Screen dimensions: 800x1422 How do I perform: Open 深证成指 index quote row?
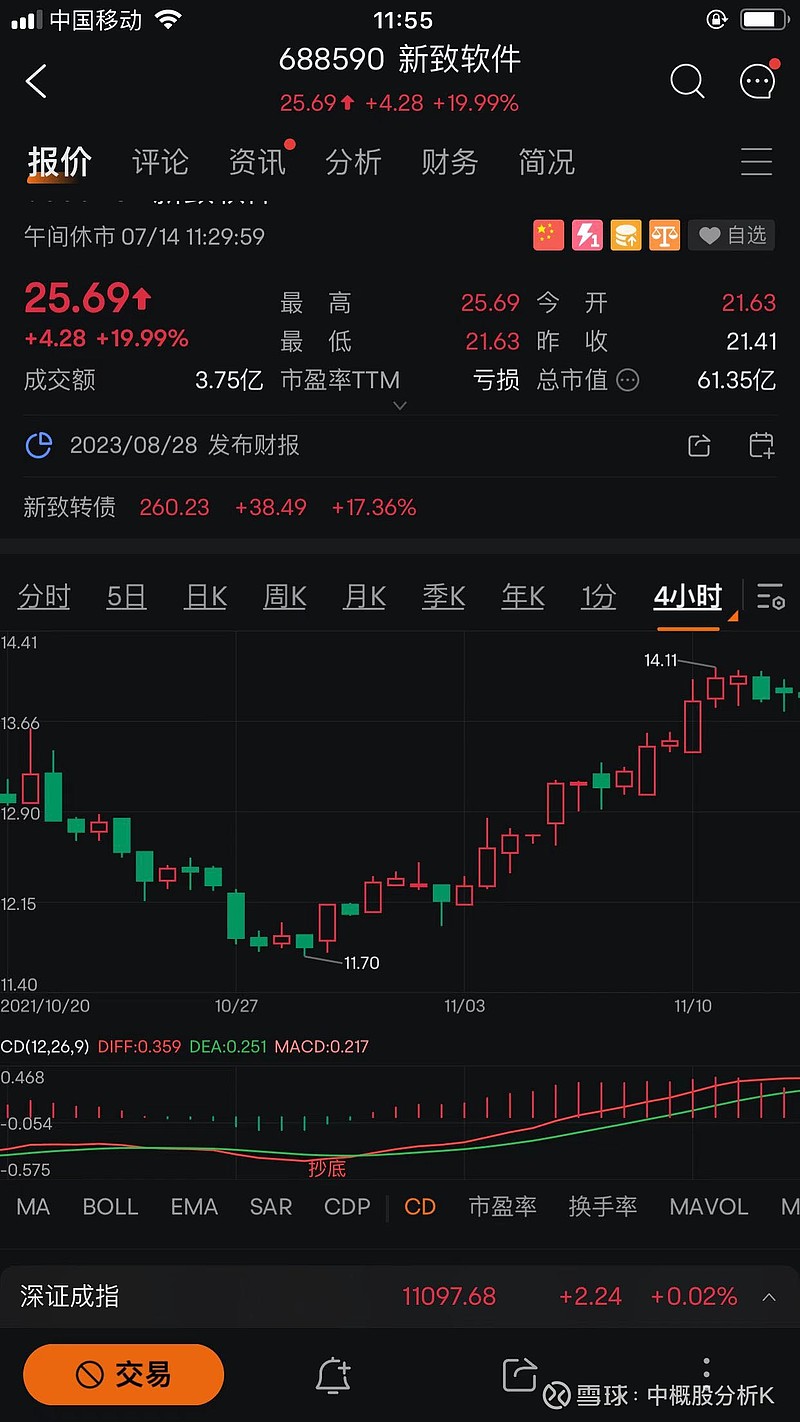click(x=400, y=1297)
